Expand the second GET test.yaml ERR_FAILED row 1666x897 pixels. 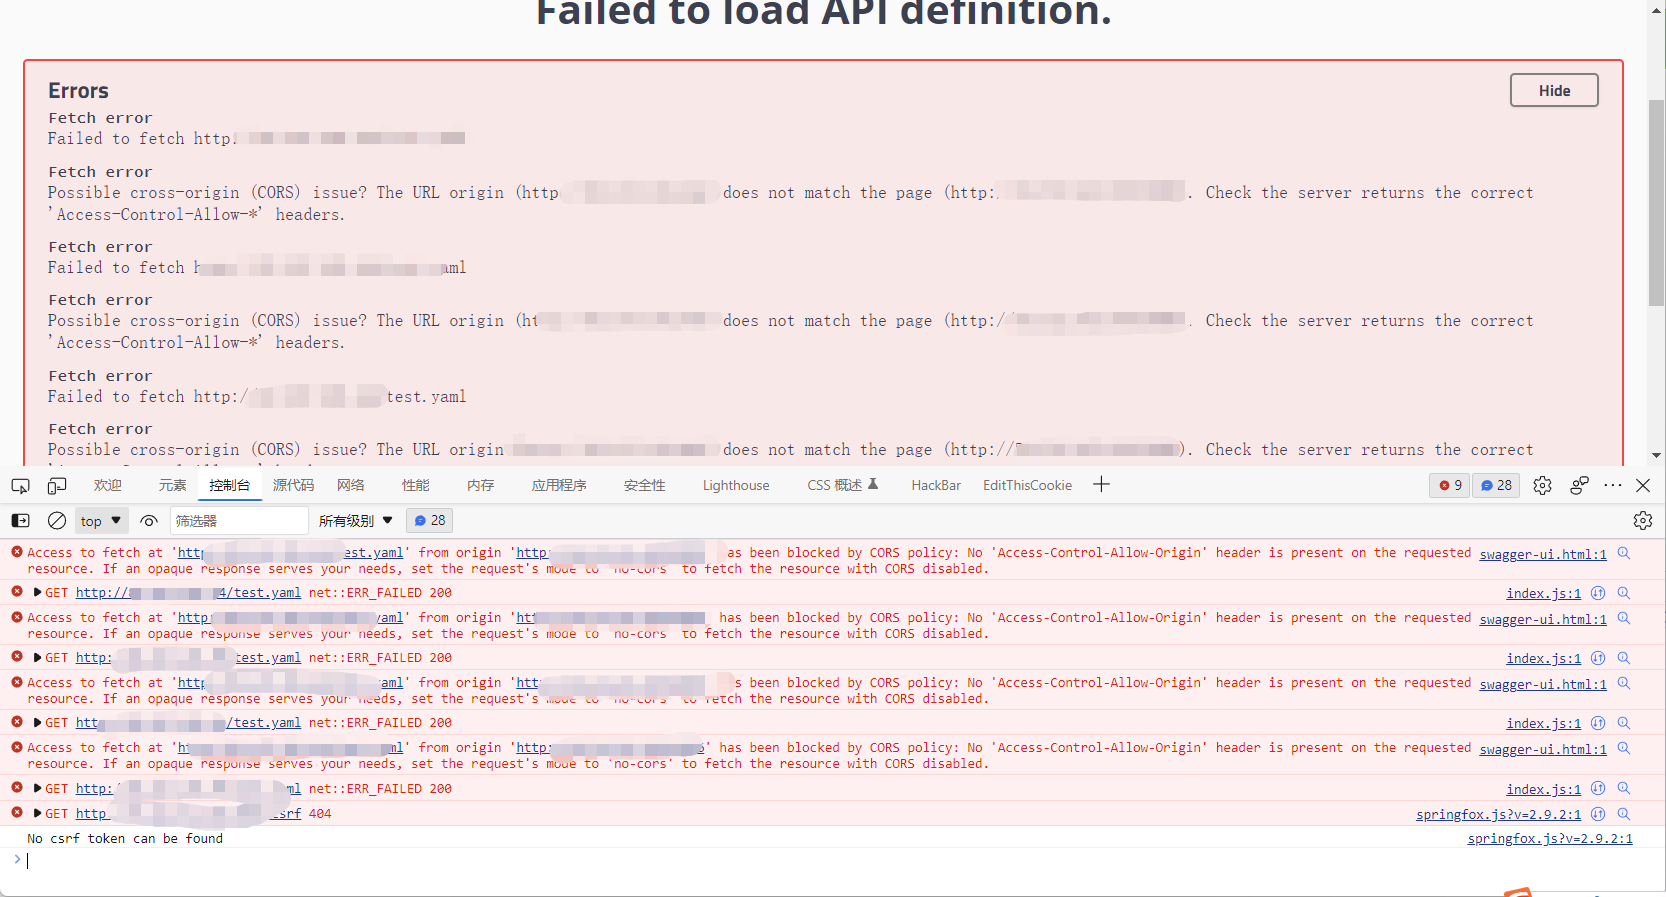coord(38,658)
